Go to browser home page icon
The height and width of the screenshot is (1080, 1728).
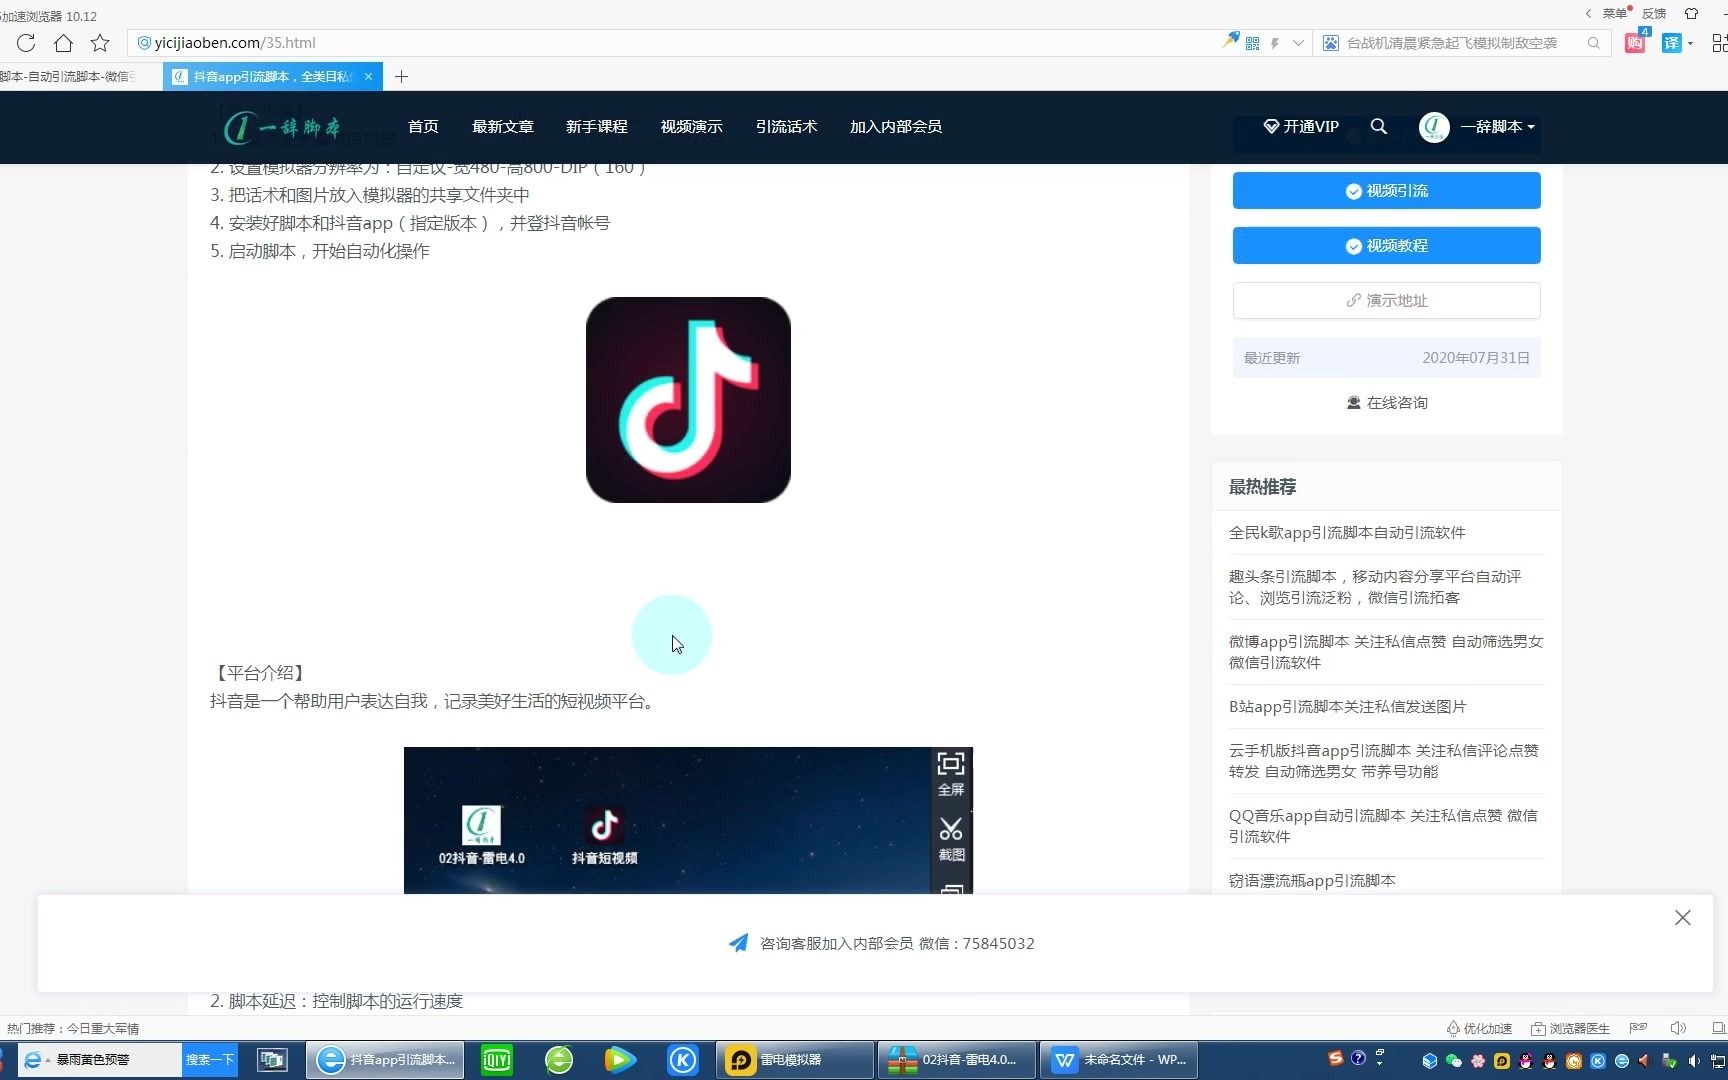[63, 43]
